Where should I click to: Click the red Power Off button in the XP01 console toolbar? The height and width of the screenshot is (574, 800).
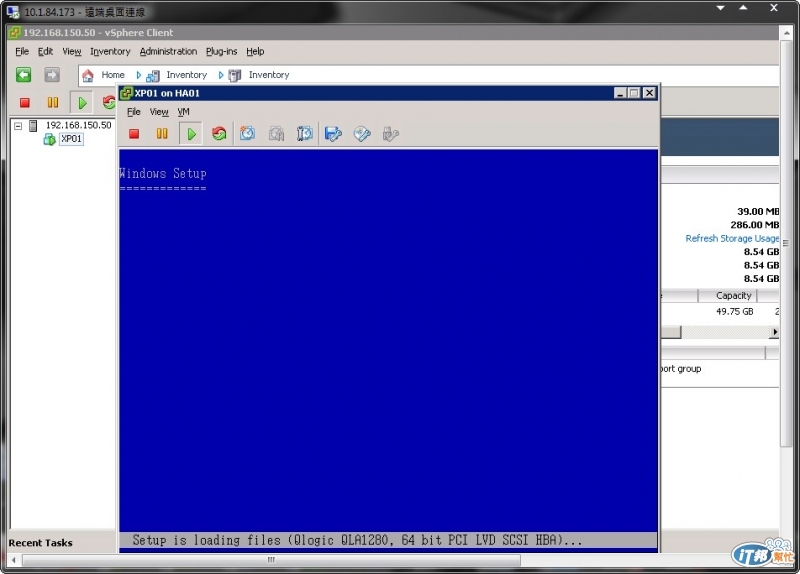pos(134,134)
